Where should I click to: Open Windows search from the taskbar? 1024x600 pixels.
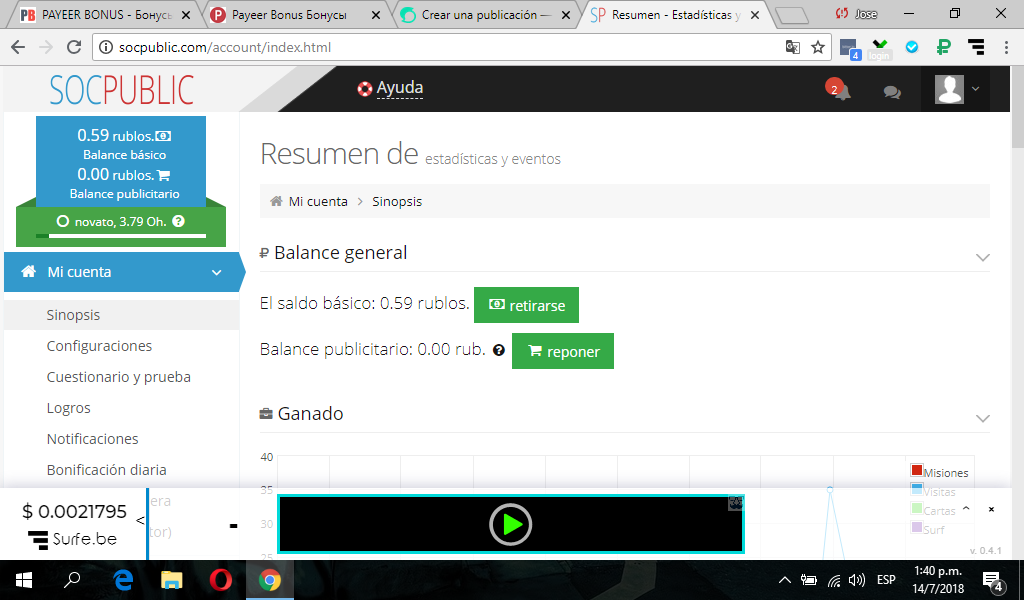72,580
